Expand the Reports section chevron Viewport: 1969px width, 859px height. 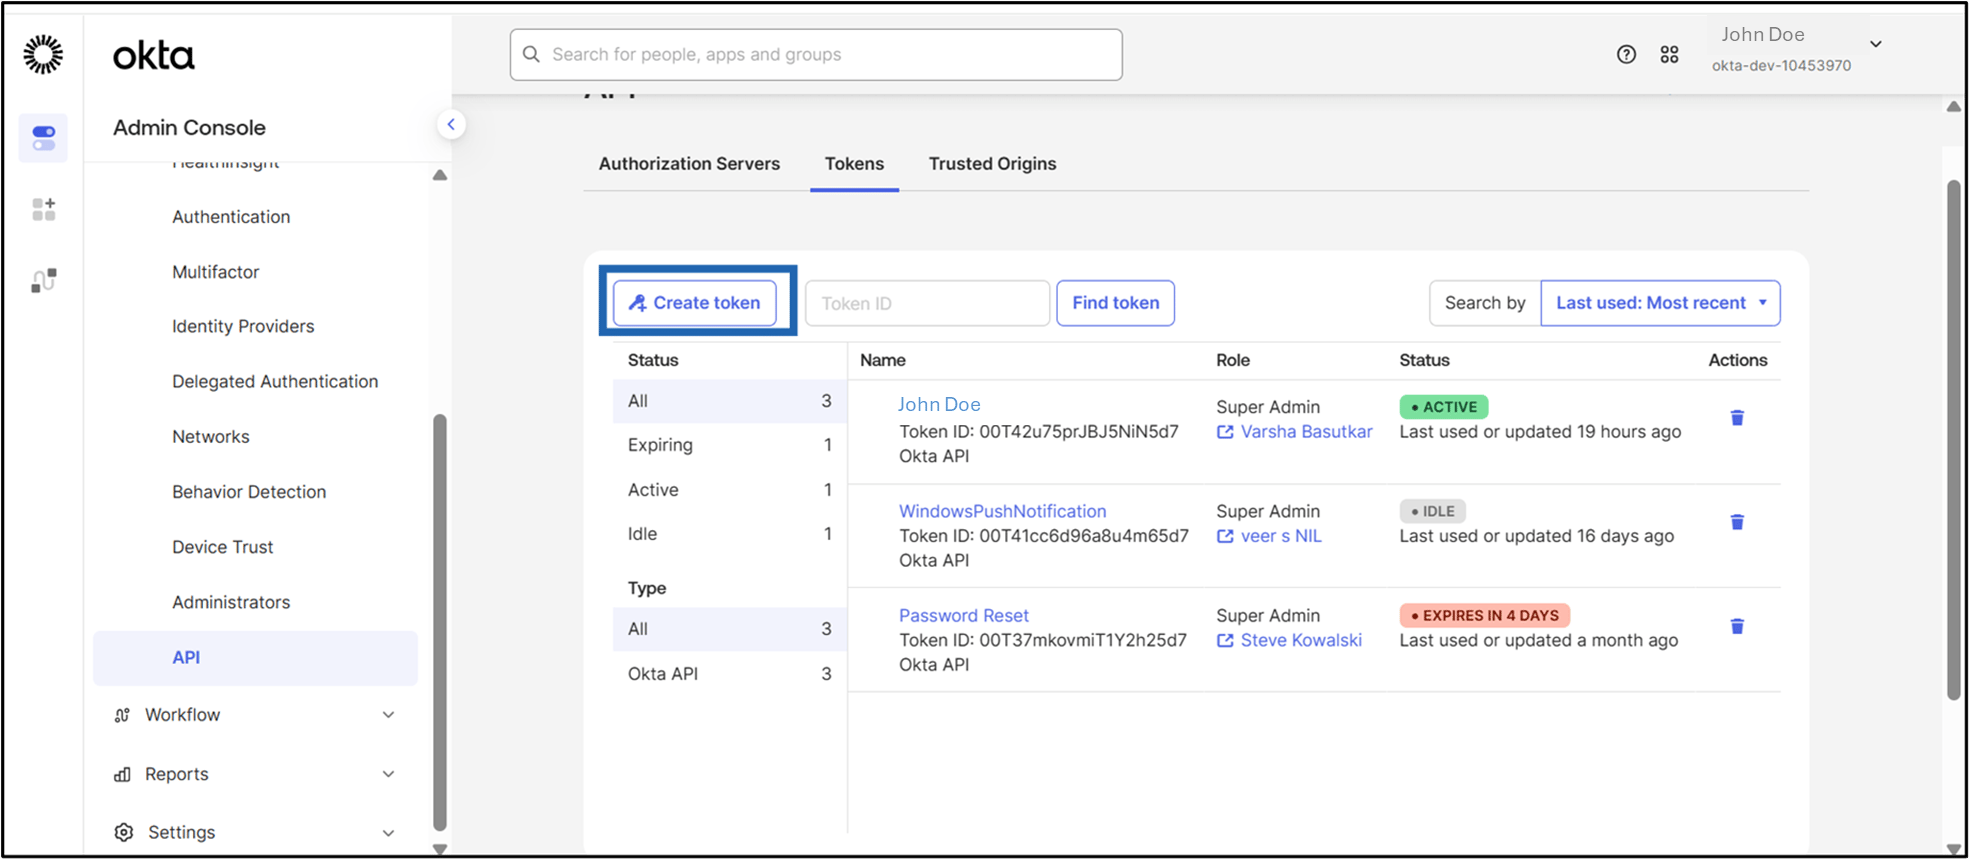click(x=388, y=774)
